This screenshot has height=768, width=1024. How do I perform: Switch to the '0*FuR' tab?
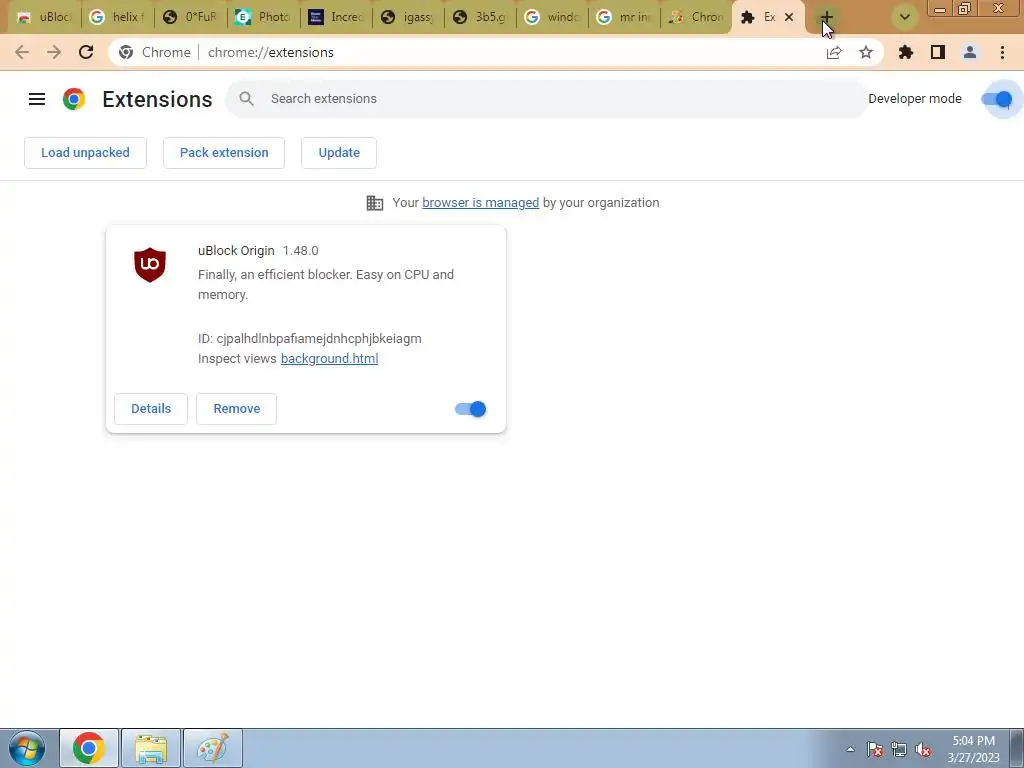(x=189, y=18)
